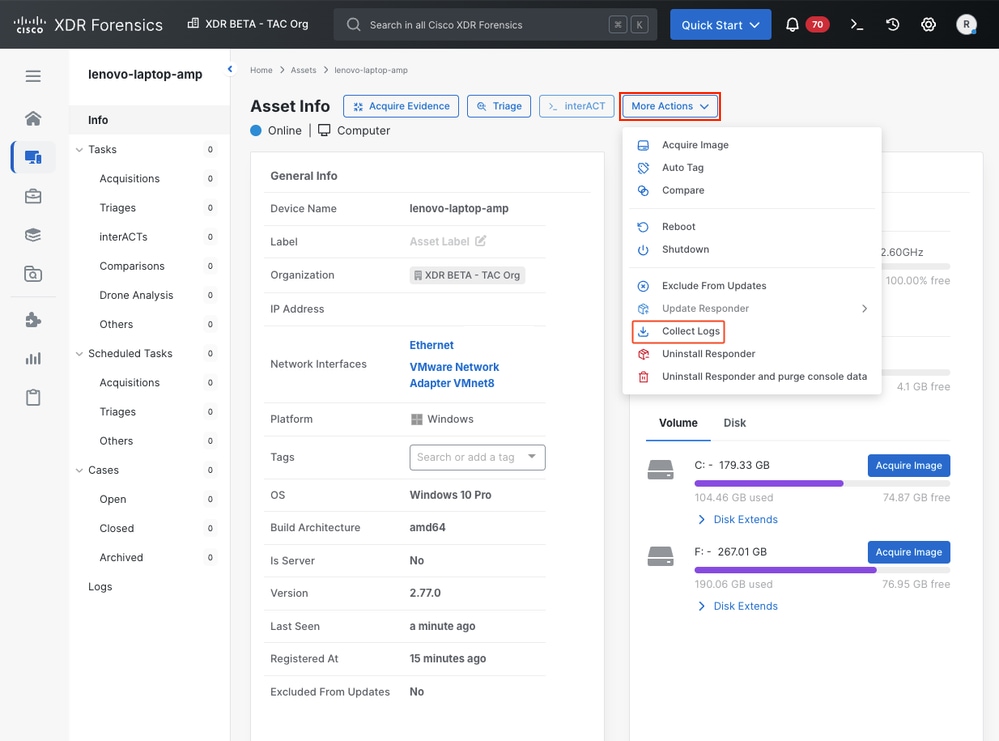Switch to the Disk tab

point(735,423)
